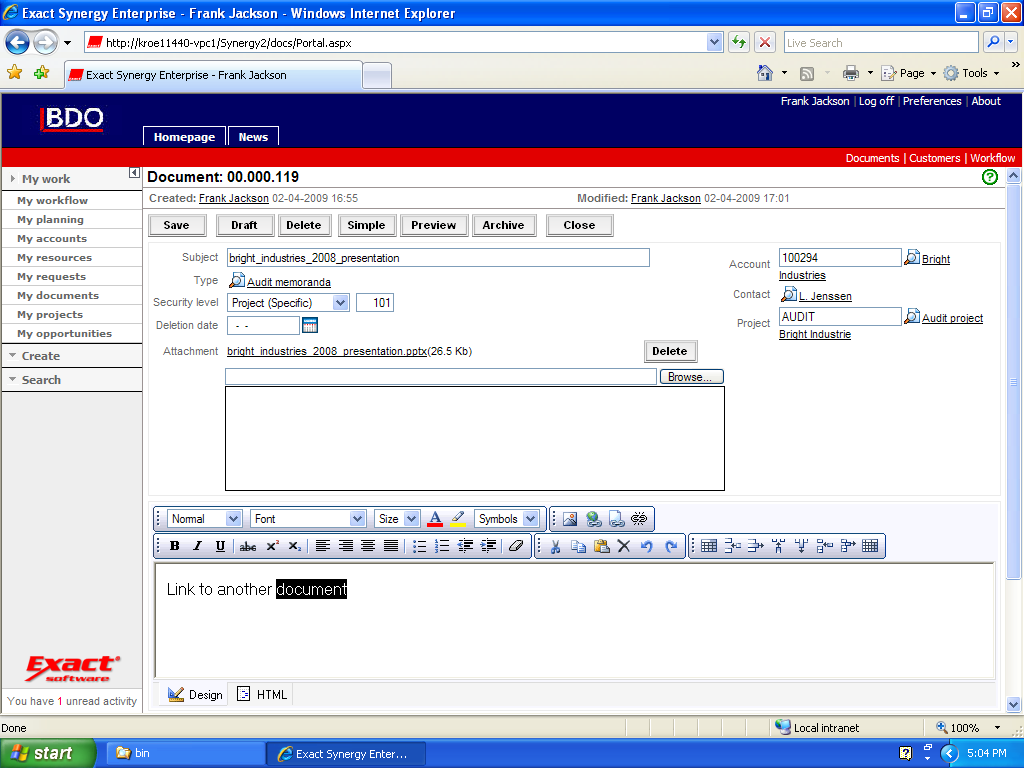
Task: Click the Project code field AUDIT
Action: (x=840, y=316)
